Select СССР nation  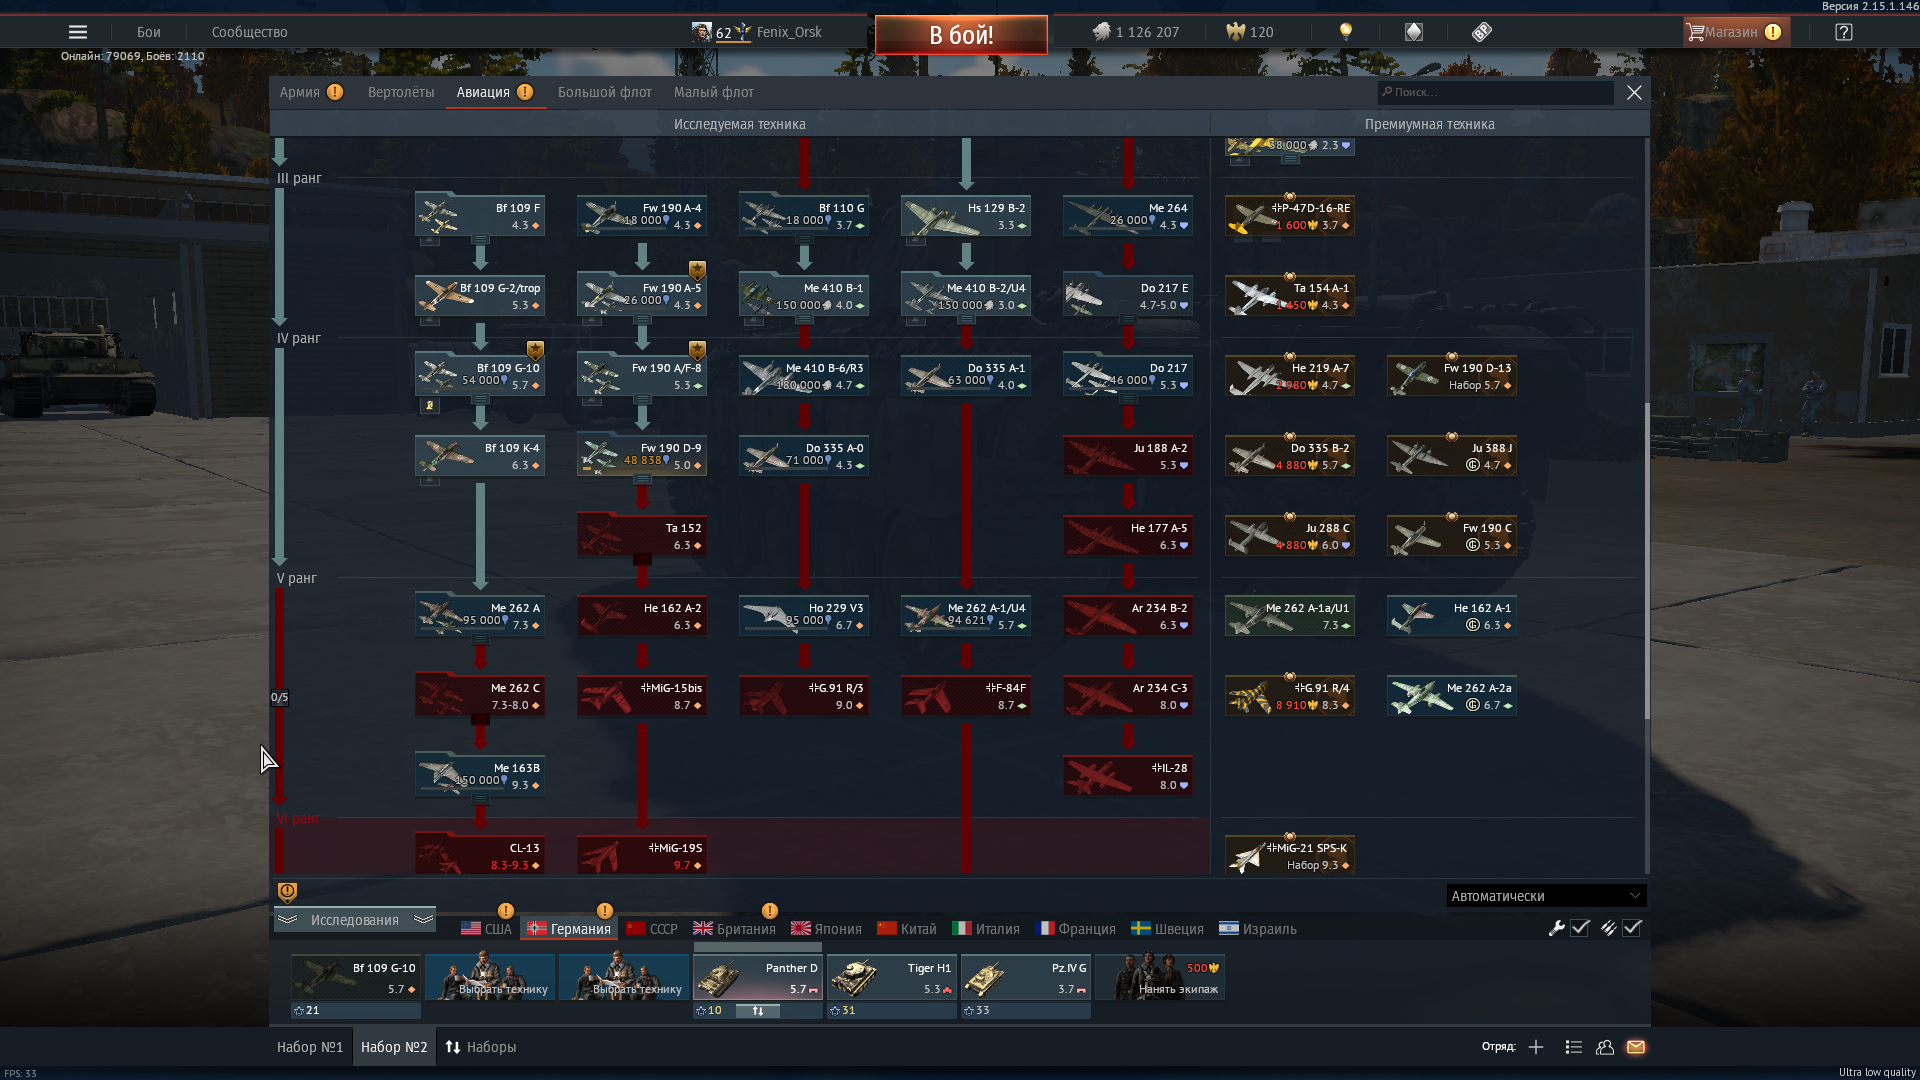tap(652, 929)
